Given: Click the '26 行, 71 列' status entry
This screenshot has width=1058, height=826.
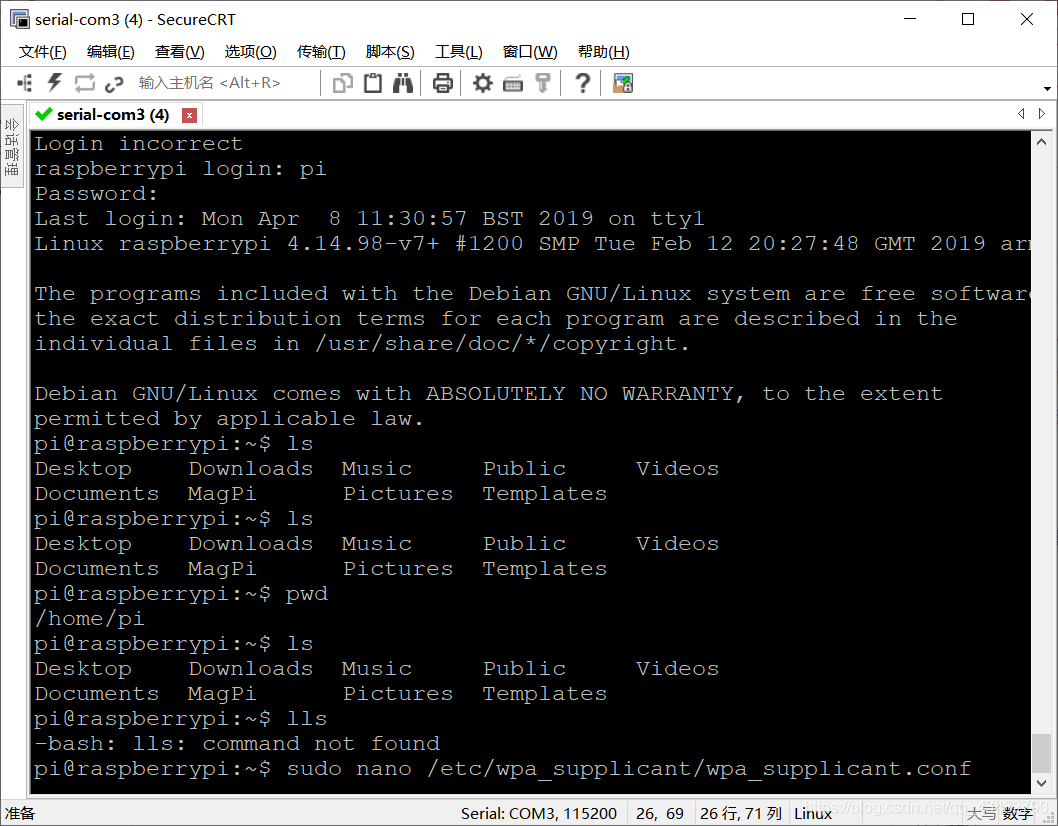Looking at the screenshot, I should pyautogui.click(x=741, y=814).
